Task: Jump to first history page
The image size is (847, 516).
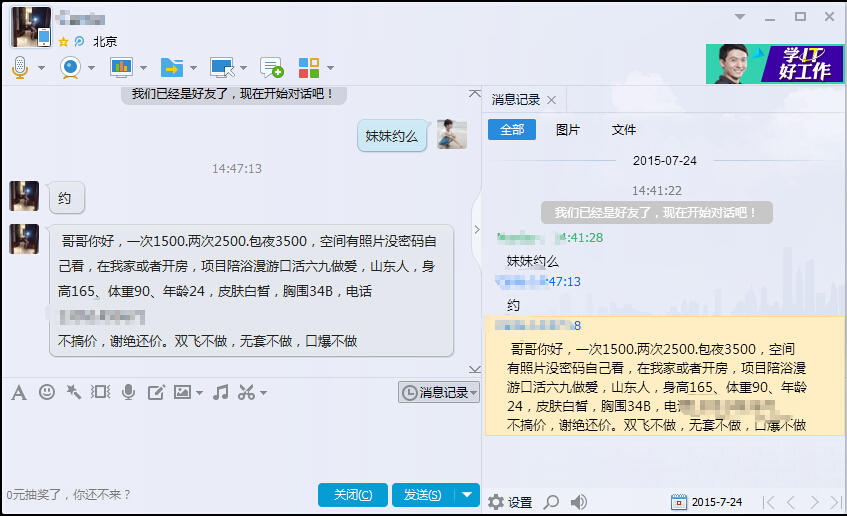Action: pos(769,502)
